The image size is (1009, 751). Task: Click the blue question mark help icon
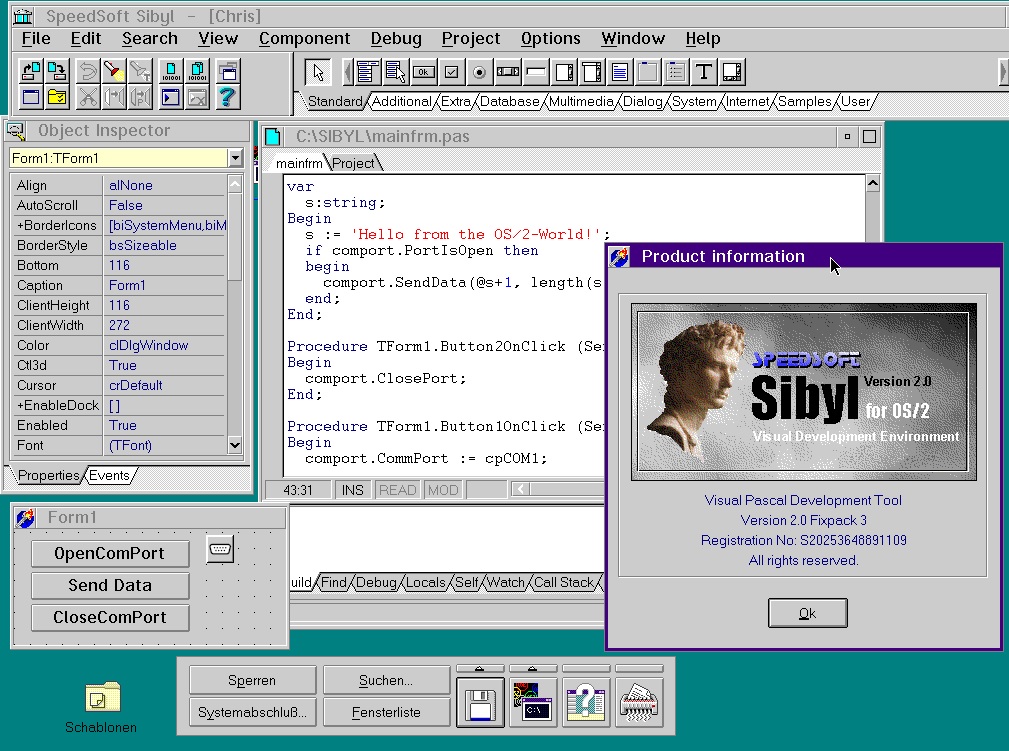coord(228,97)
